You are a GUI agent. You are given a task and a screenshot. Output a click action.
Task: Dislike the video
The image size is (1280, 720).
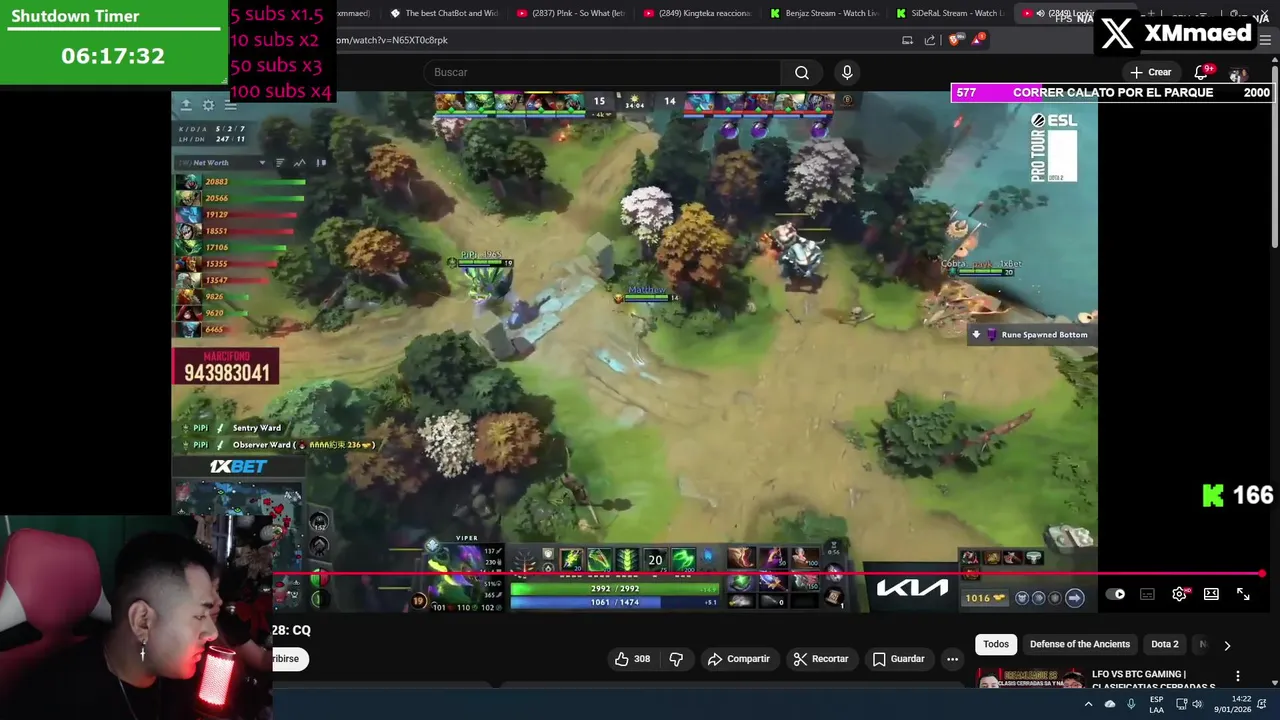coord(676,659)
